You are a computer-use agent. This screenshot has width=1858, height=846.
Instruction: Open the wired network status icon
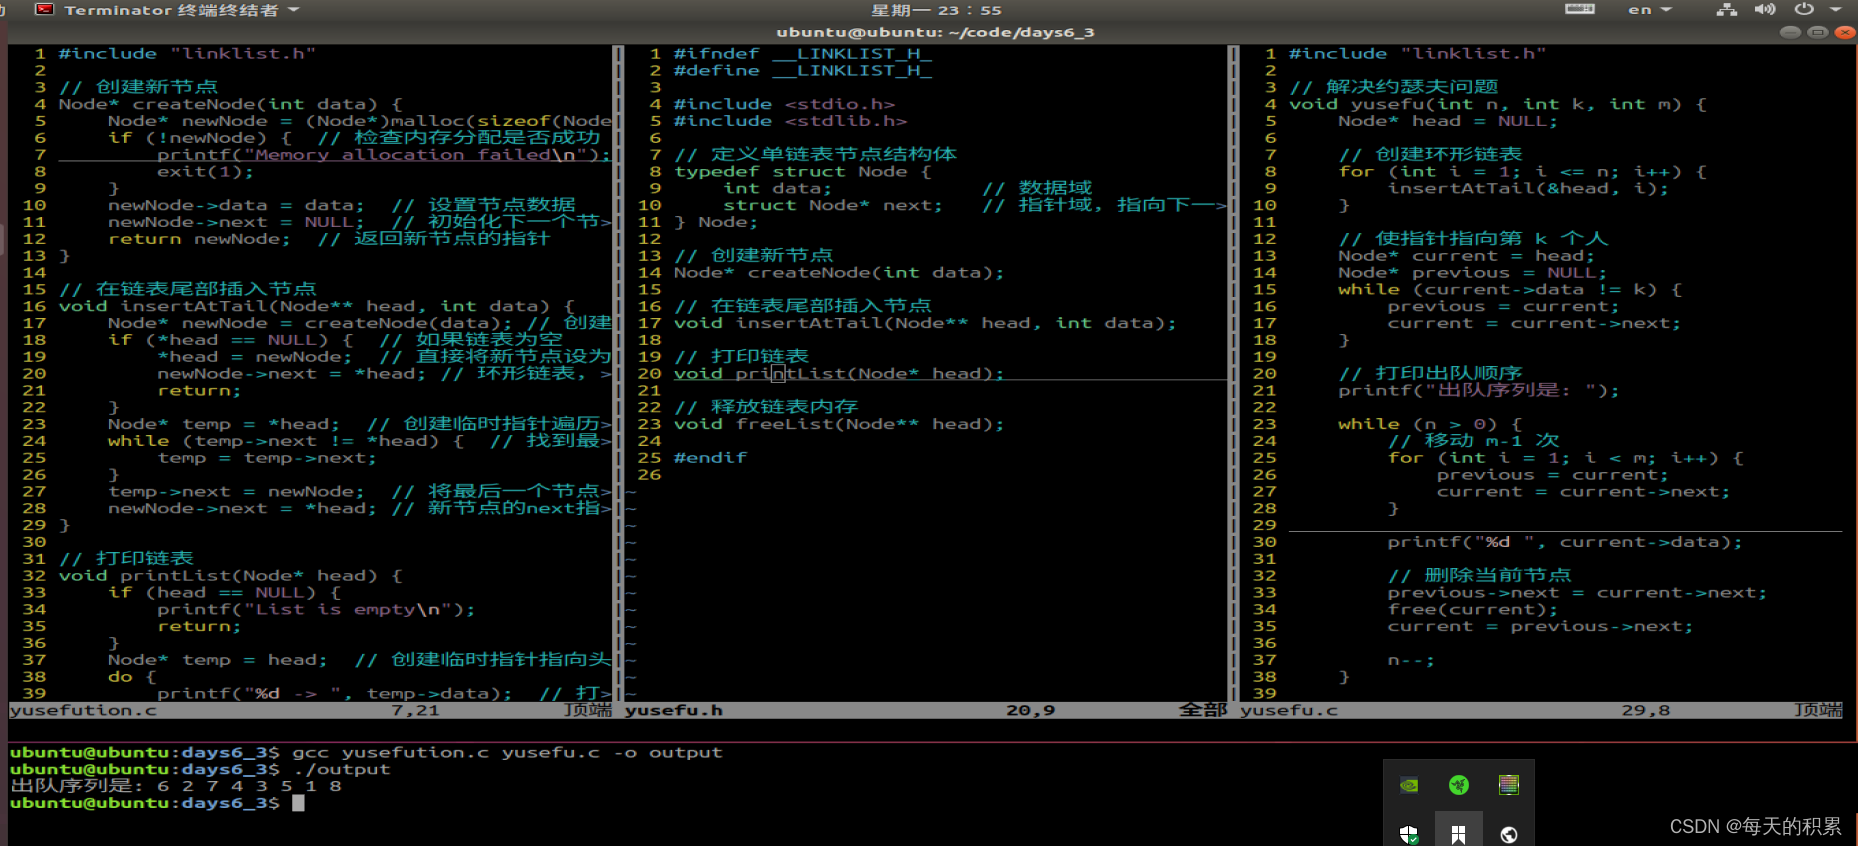[x=1727, y=9]
